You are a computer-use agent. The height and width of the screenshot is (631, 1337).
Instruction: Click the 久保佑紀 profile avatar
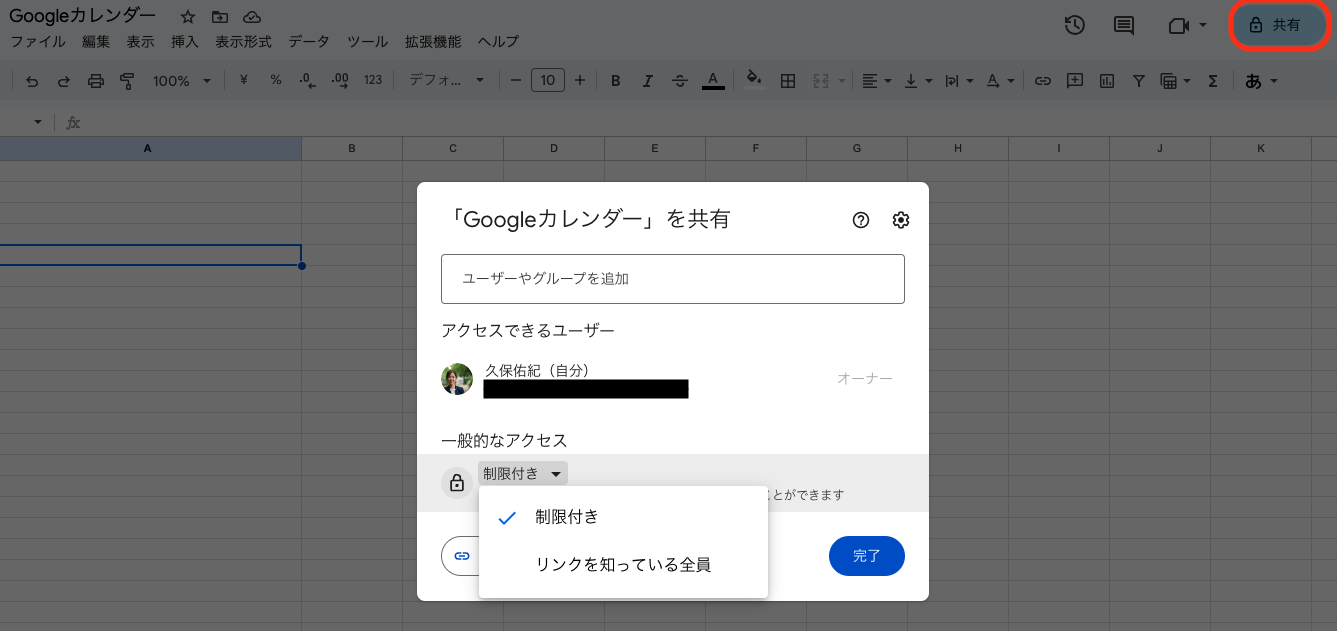[x=457, y=379]
